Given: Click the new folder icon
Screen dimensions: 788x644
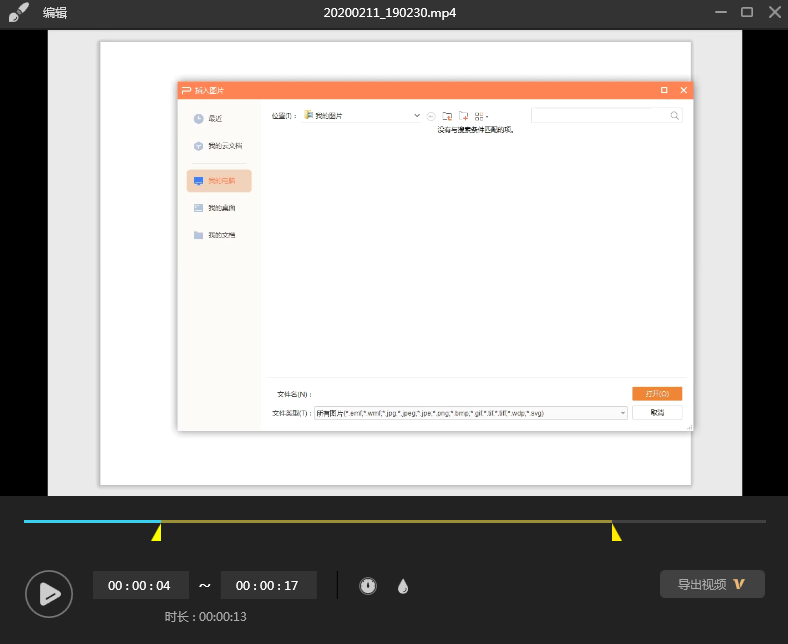Looking at the screenshot, I should pyautogui.click(x=464, y=116).
